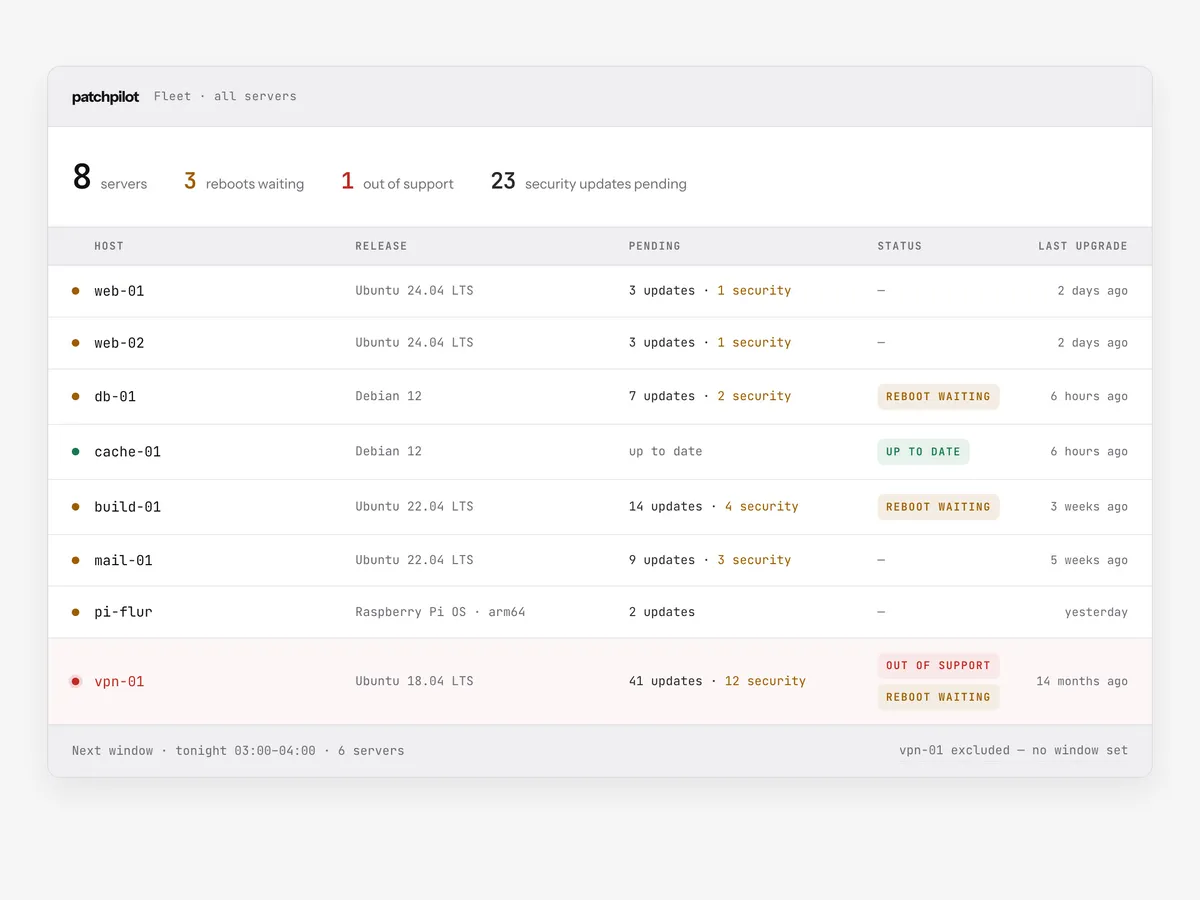Viewport: 1200px width, 900px height.
Task: Click '14 updates' in the build-01 row
Action: click(x=665, y=507)
